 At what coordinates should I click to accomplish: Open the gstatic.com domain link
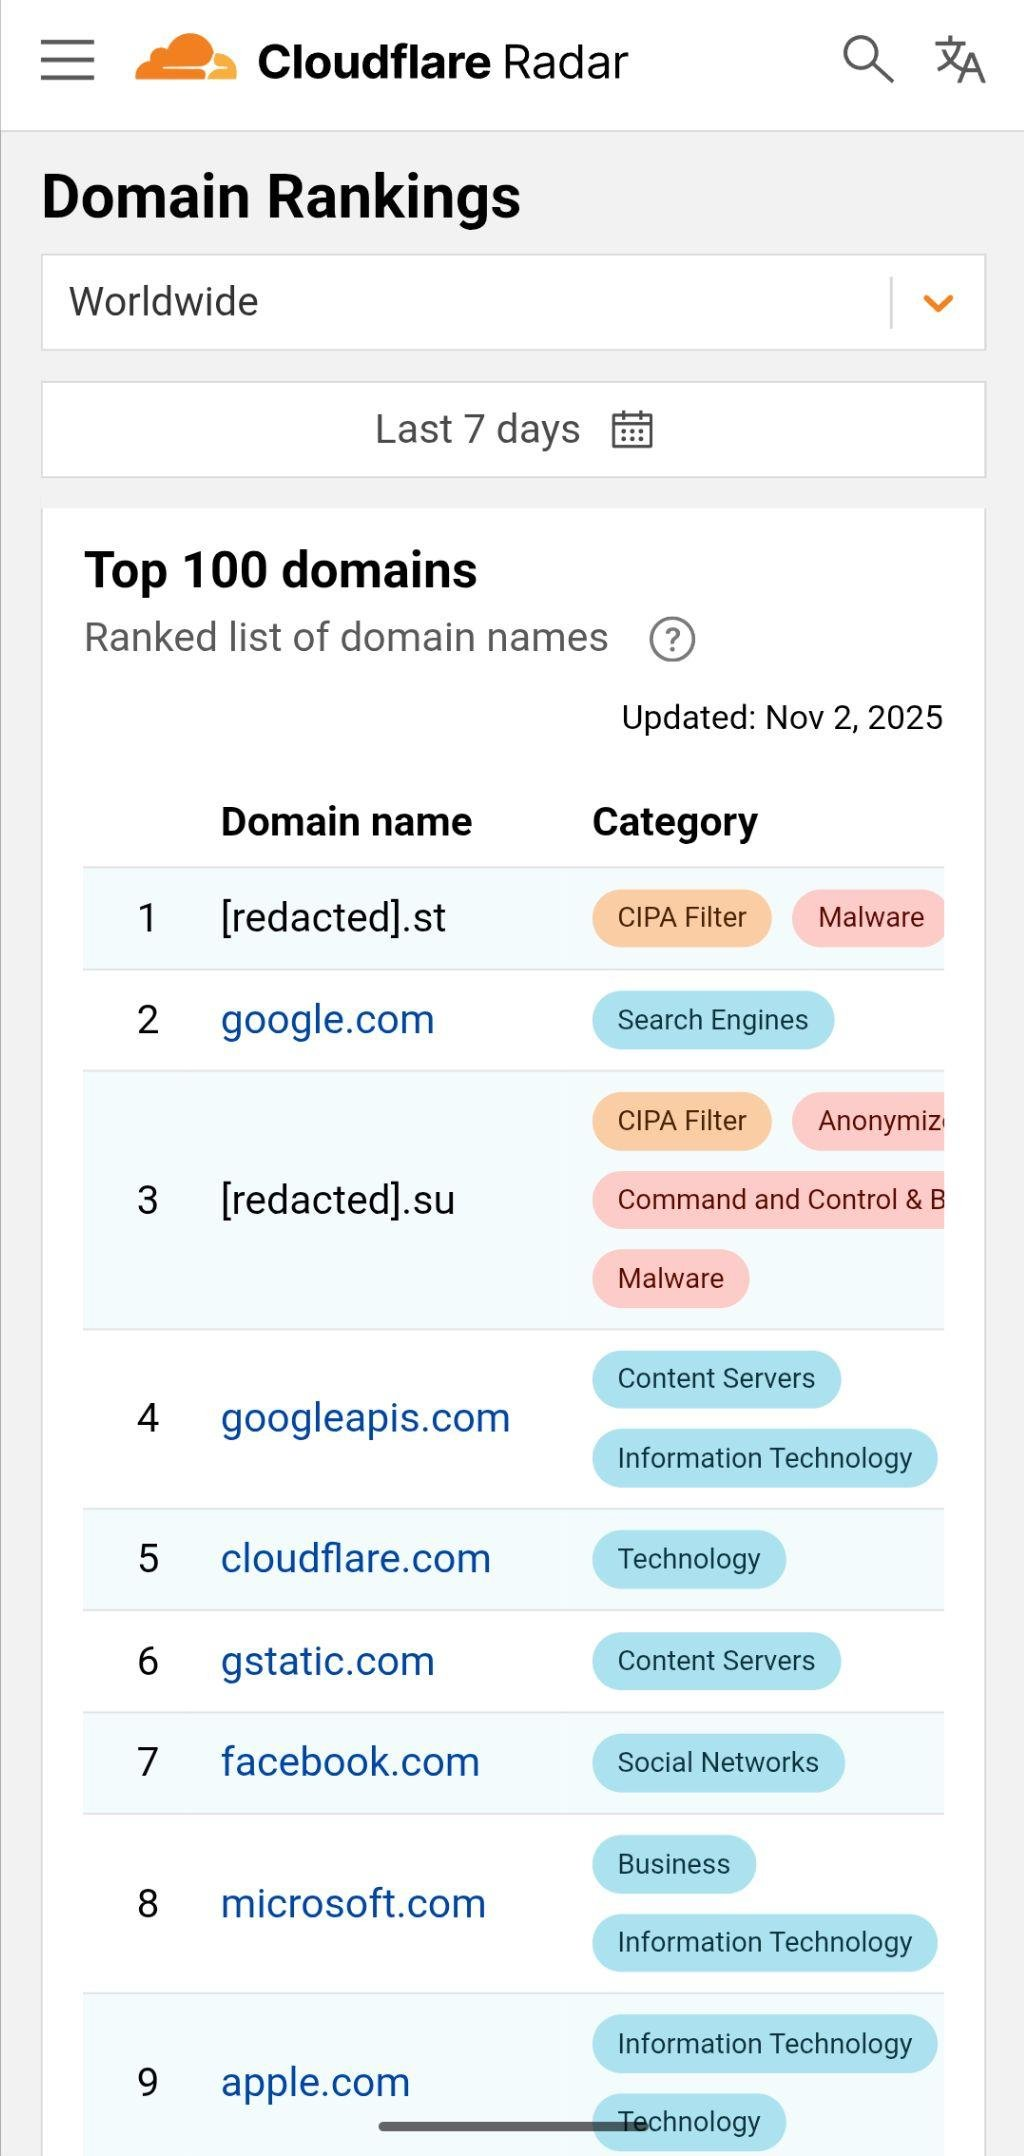(x=327, y=1661)
